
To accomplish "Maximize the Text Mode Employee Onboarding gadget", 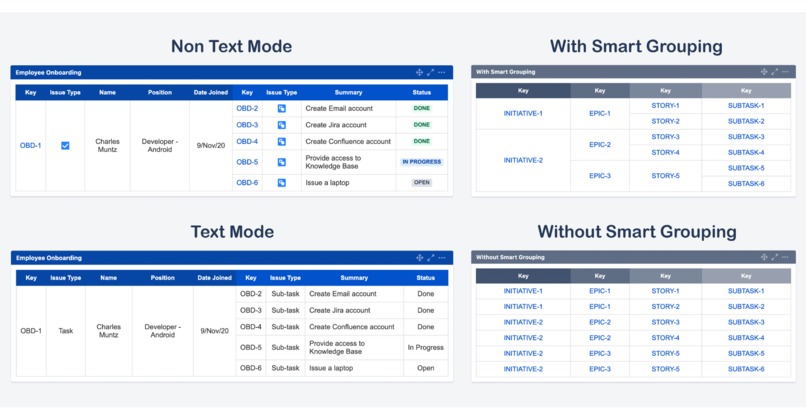I will 431,258.
